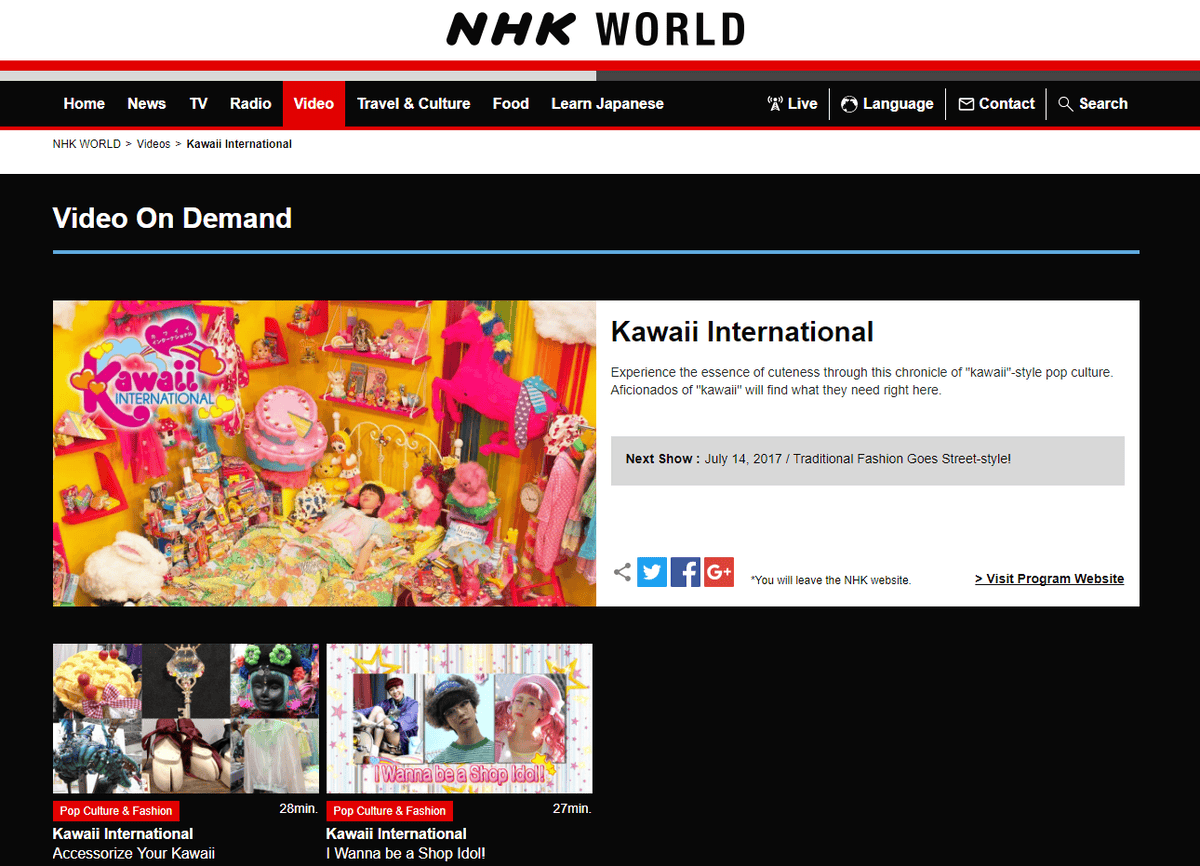This screenshot has height=866, width=1200.
Task: Click the Kawaii International breadcrumb text
Action: (x=239, y=144)
